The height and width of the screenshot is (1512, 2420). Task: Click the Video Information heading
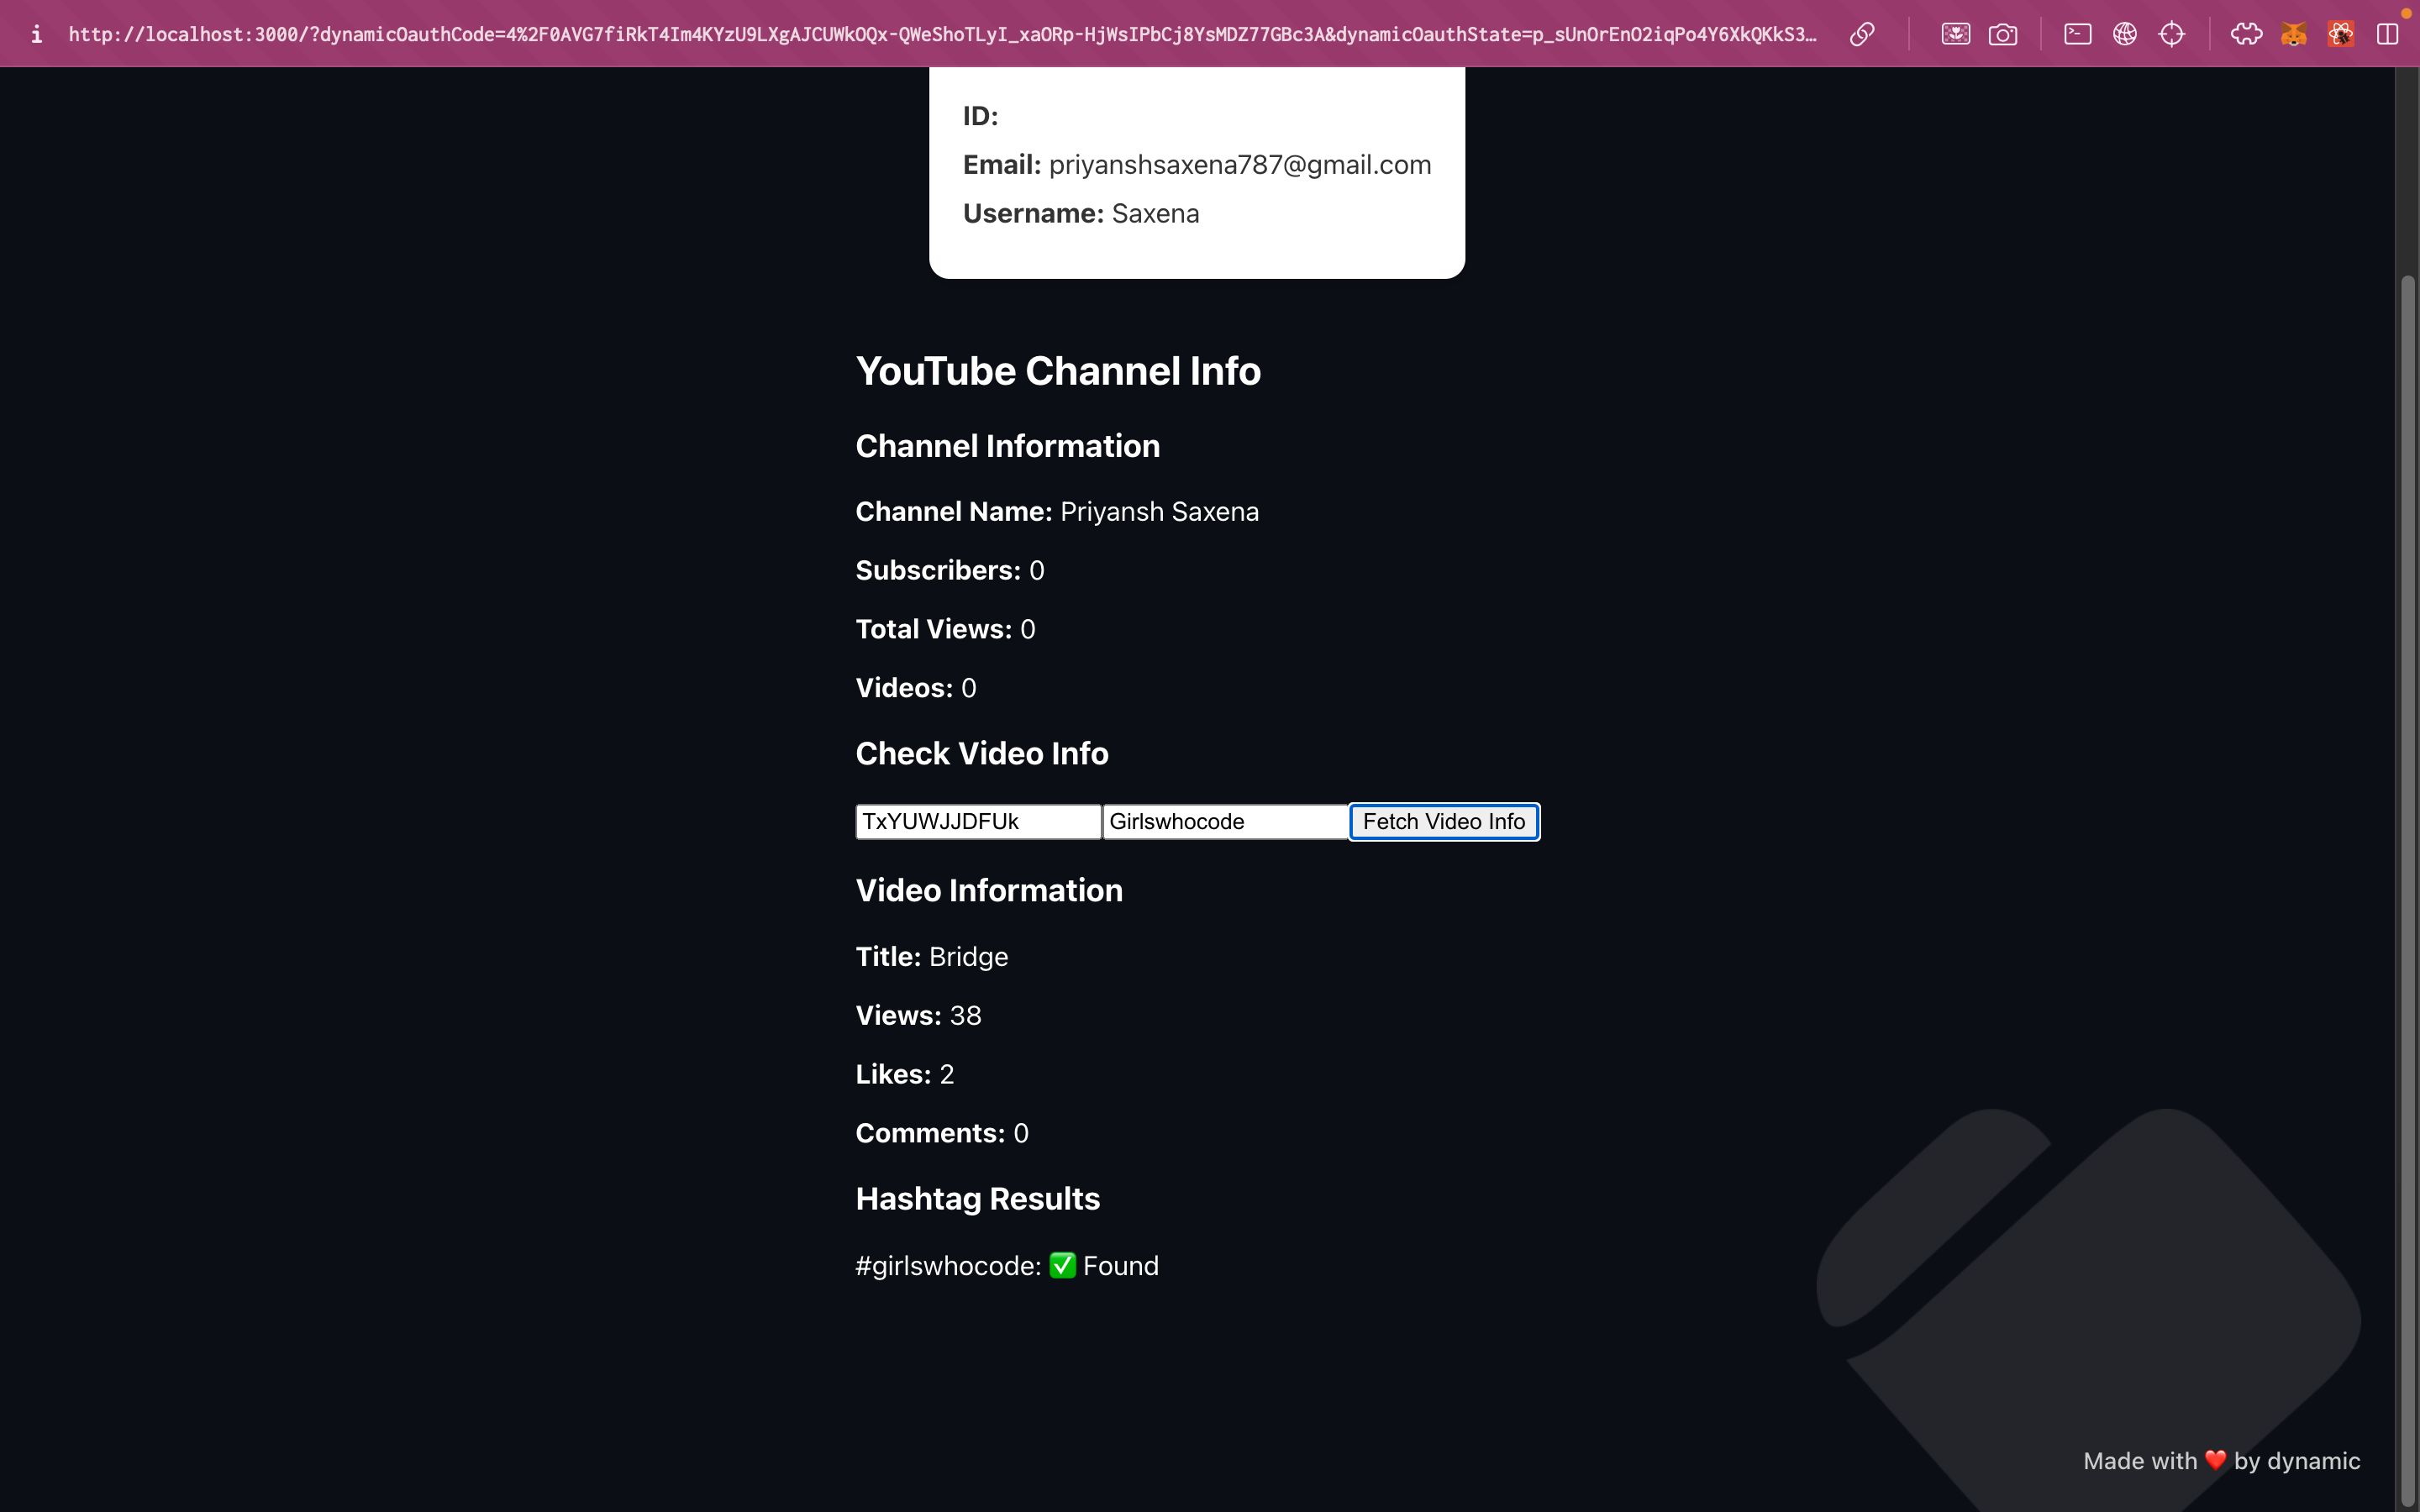[x=989, y=890]
